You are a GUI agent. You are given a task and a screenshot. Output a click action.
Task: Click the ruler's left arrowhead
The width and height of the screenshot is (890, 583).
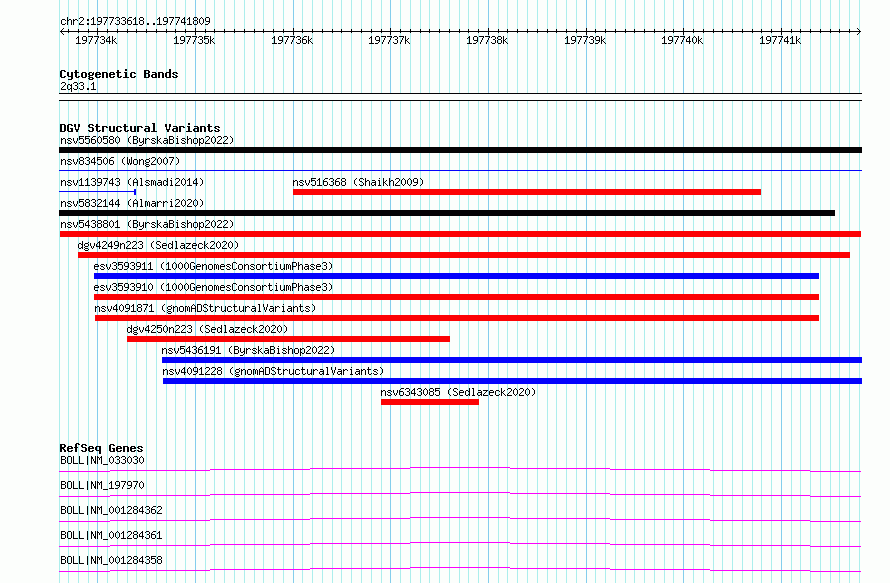point(62,32)
